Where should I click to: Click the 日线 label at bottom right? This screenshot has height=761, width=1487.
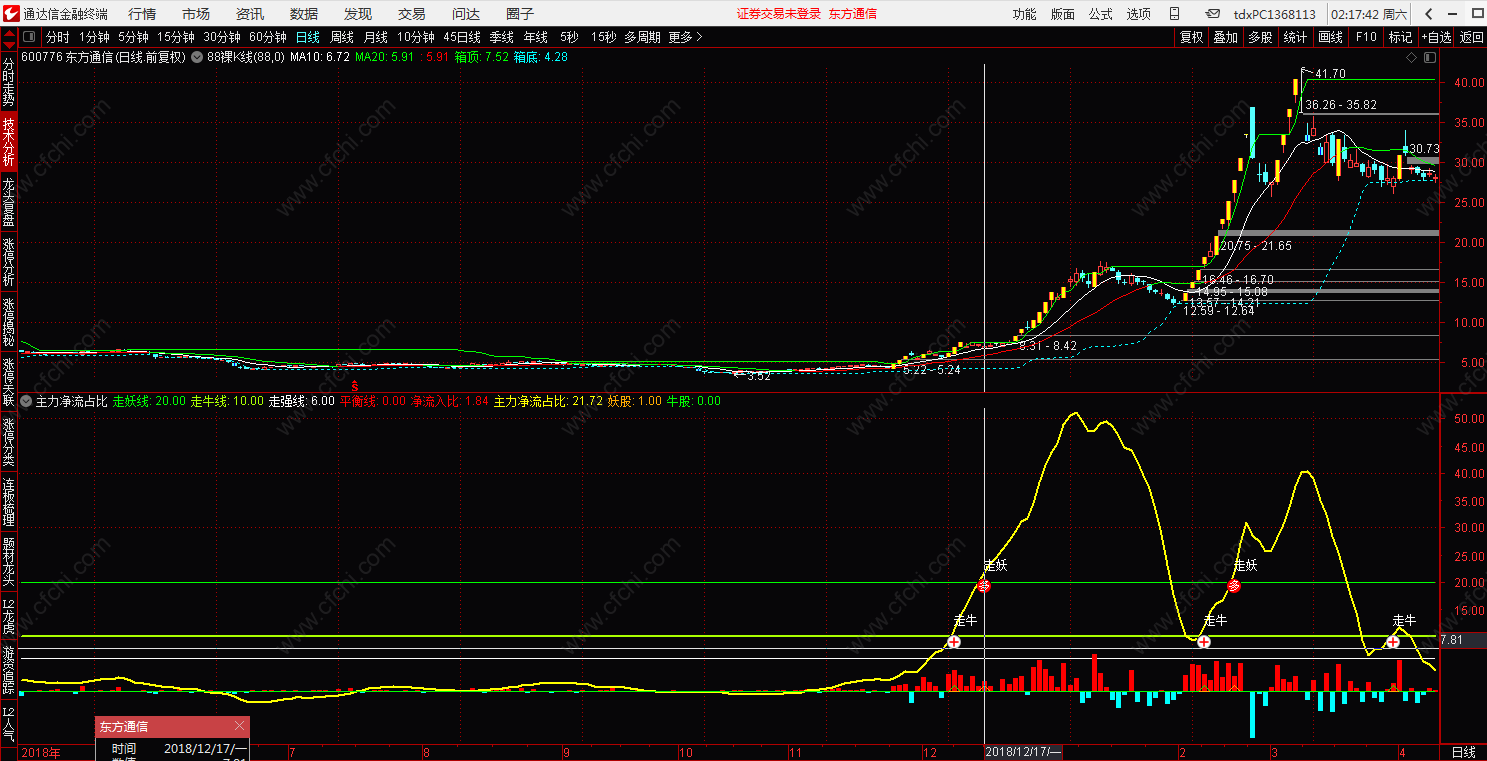pos(1463,752)
